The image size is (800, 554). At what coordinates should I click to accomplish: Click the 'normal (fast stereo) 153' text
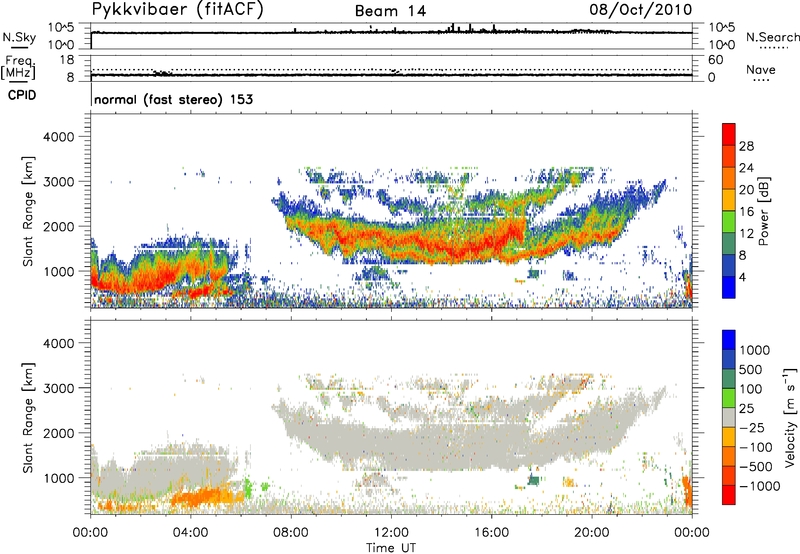173,99
